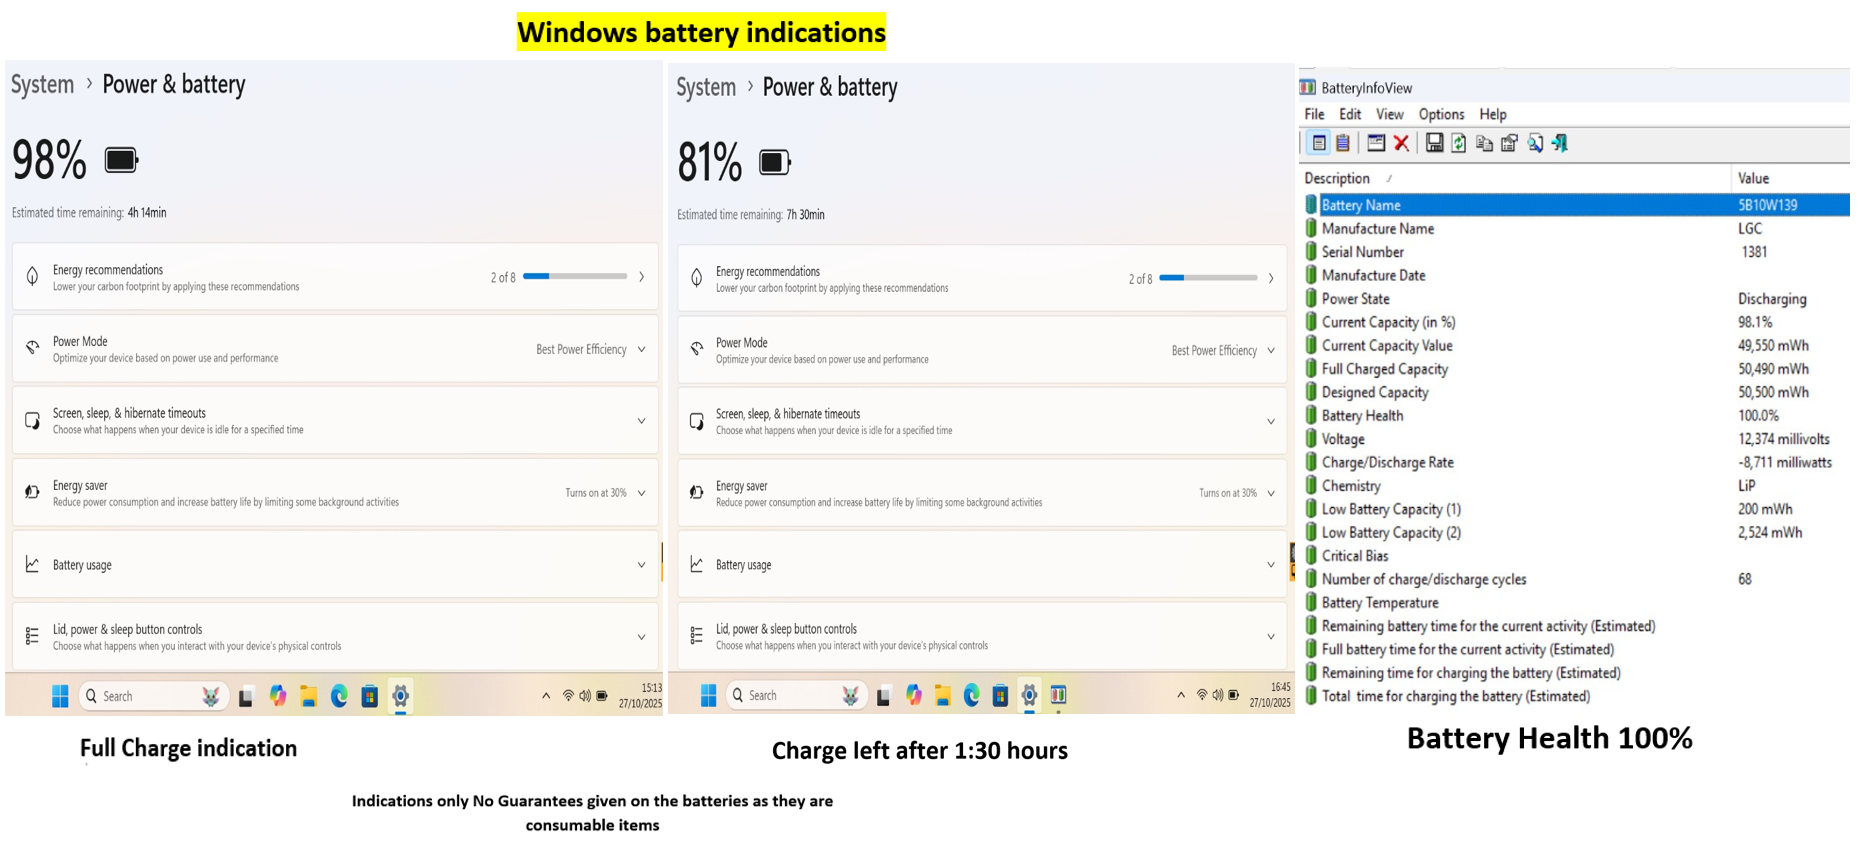Click the Copy selected items toolbar icon
This screenshot has width=1858, height=849.
pyautogui.click(x=1484, y=143)
